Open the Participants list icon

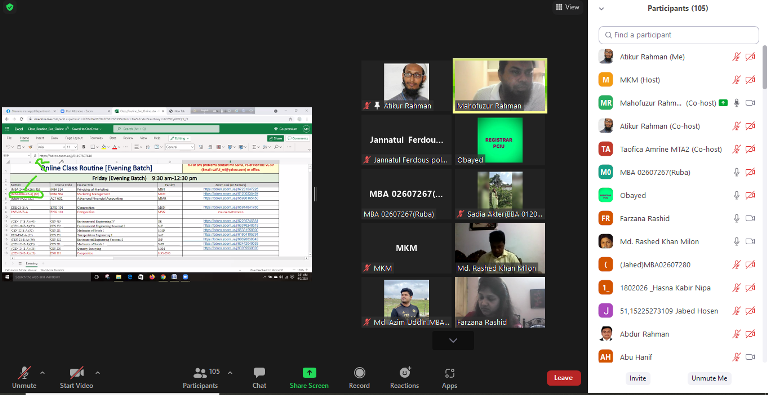point(200,373)
